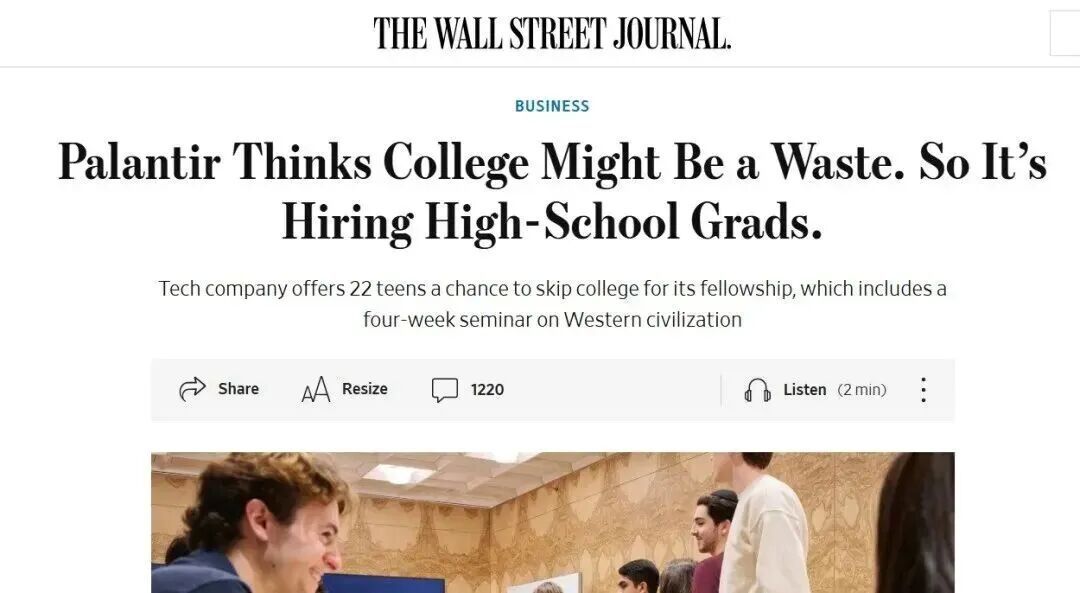Open comments via speech bubble icon
This screenshot has width=1080, height=593.
[x=444, y=390]
